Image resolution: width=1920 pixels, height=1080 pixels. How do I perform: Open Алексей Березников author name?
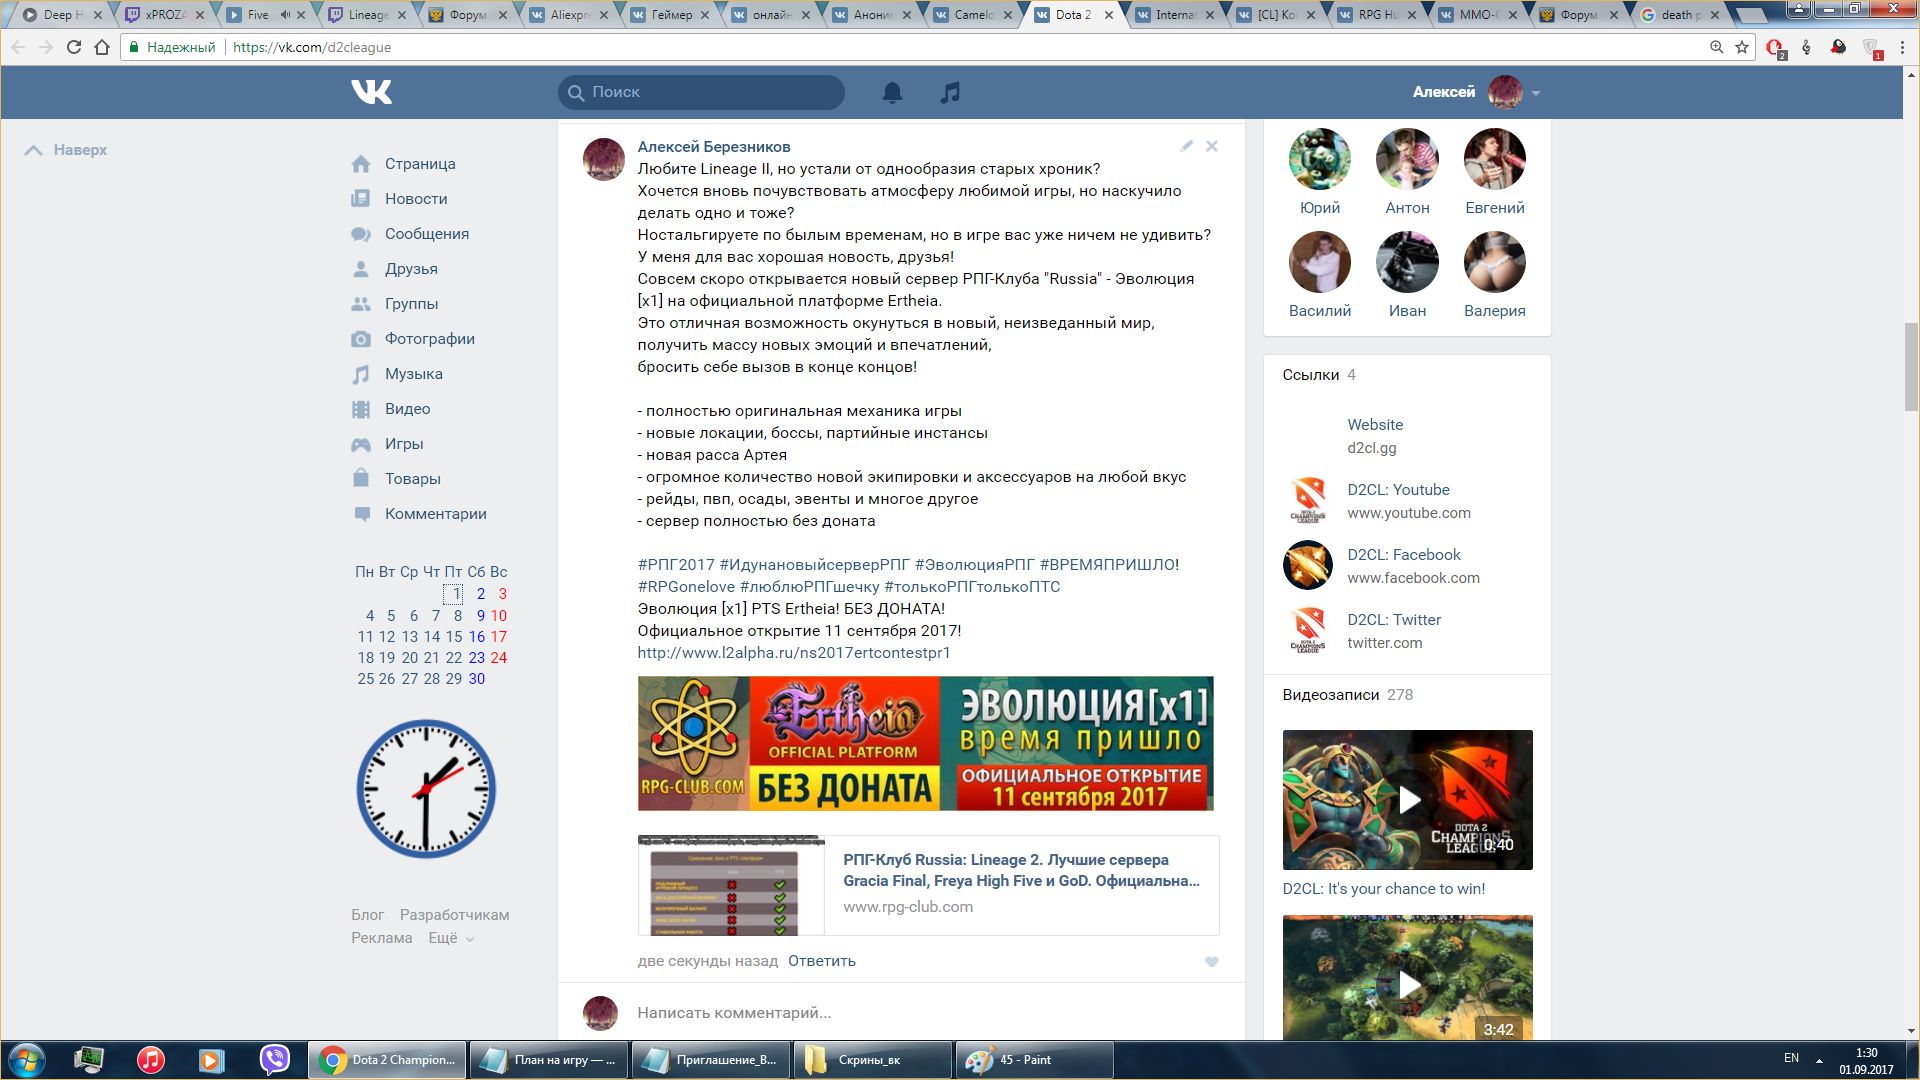coord(713,147)
